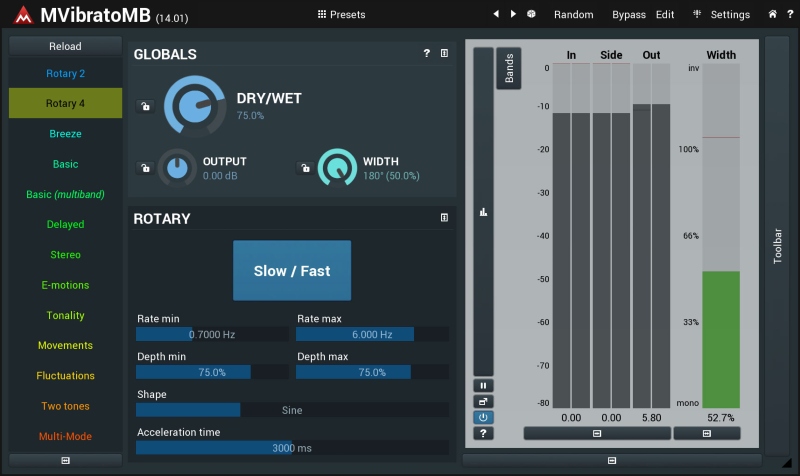Image resolution: width=800 pixels, height=476 pixels.
Task: Select the Multi-Mode preset
Action: (x=65, y=436)
